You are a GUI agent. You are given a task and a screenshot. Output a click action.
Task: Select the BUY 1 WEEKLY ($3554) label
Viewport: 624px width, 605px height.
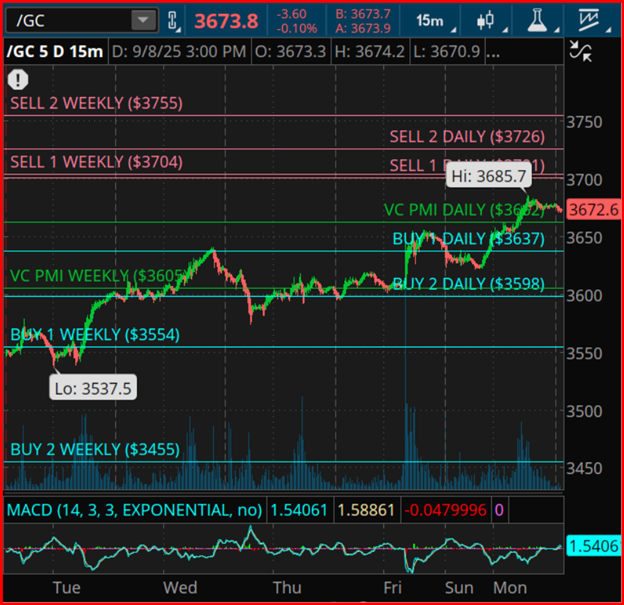(95, 334)
